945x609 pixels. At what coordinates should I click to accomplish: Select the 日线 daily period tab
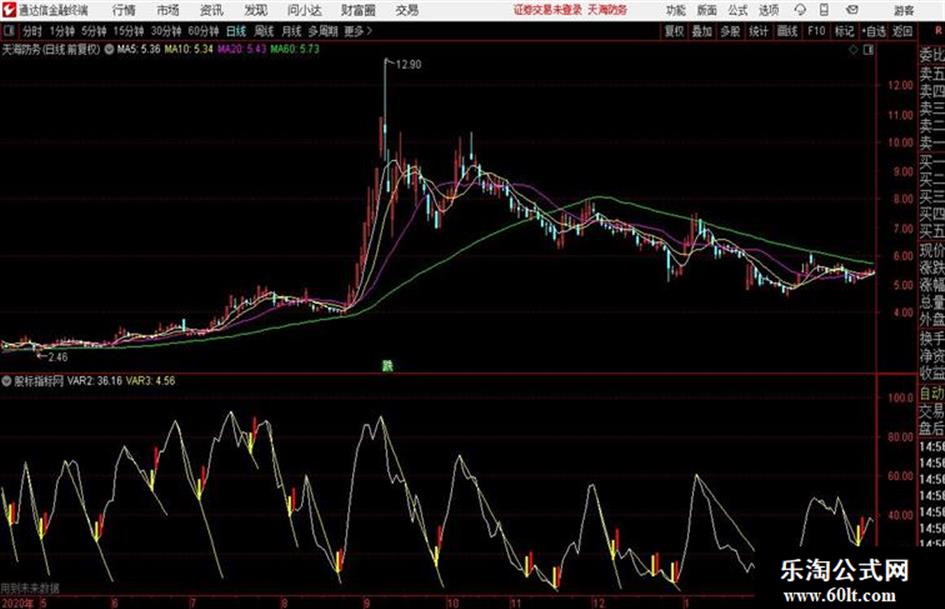(x=236, y=31)
